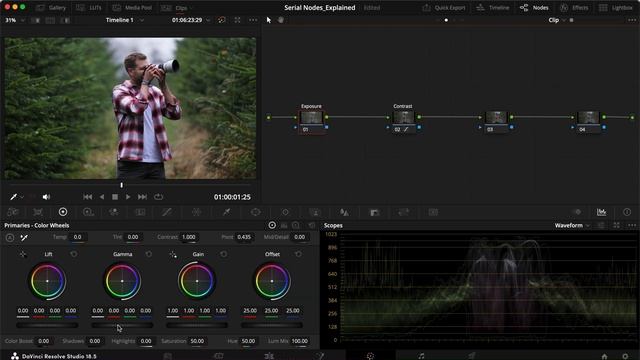Toggle the Nodes editor panel

534,8
